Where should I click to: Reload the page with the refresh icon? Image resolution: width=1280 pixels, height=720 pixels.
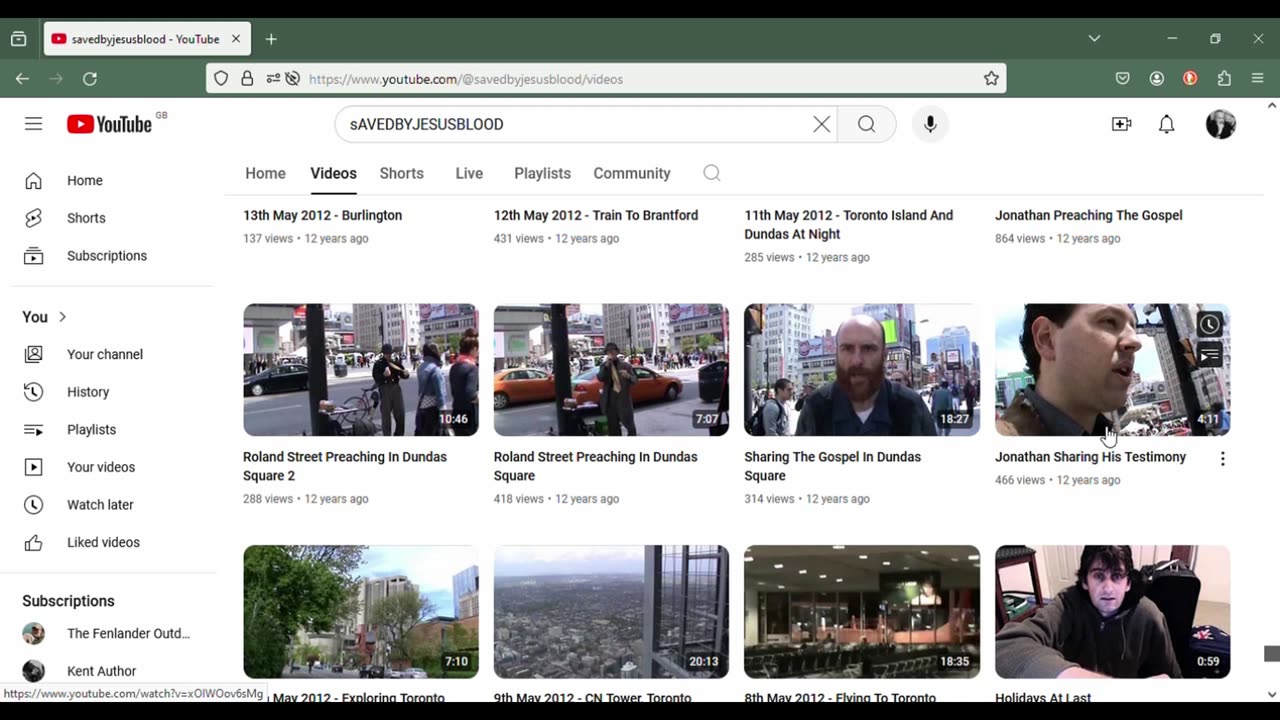(x=90, y=78)
